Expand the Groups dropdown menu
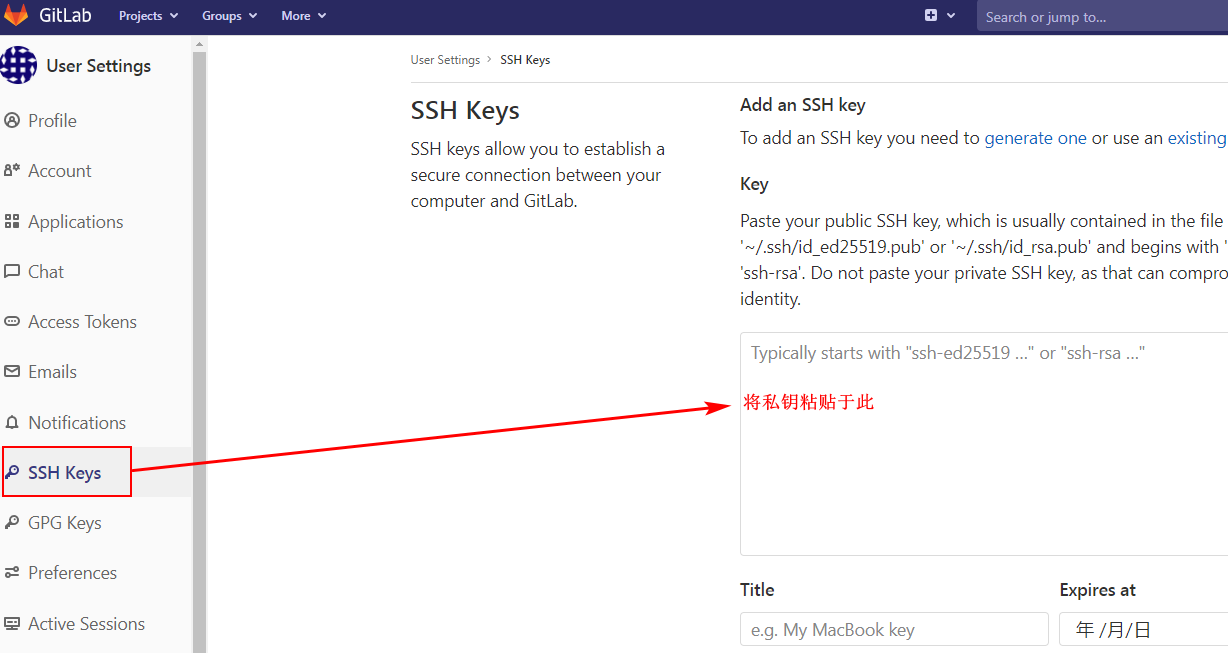The width and height of the screenshot is (1228, 653). (229, 16)
